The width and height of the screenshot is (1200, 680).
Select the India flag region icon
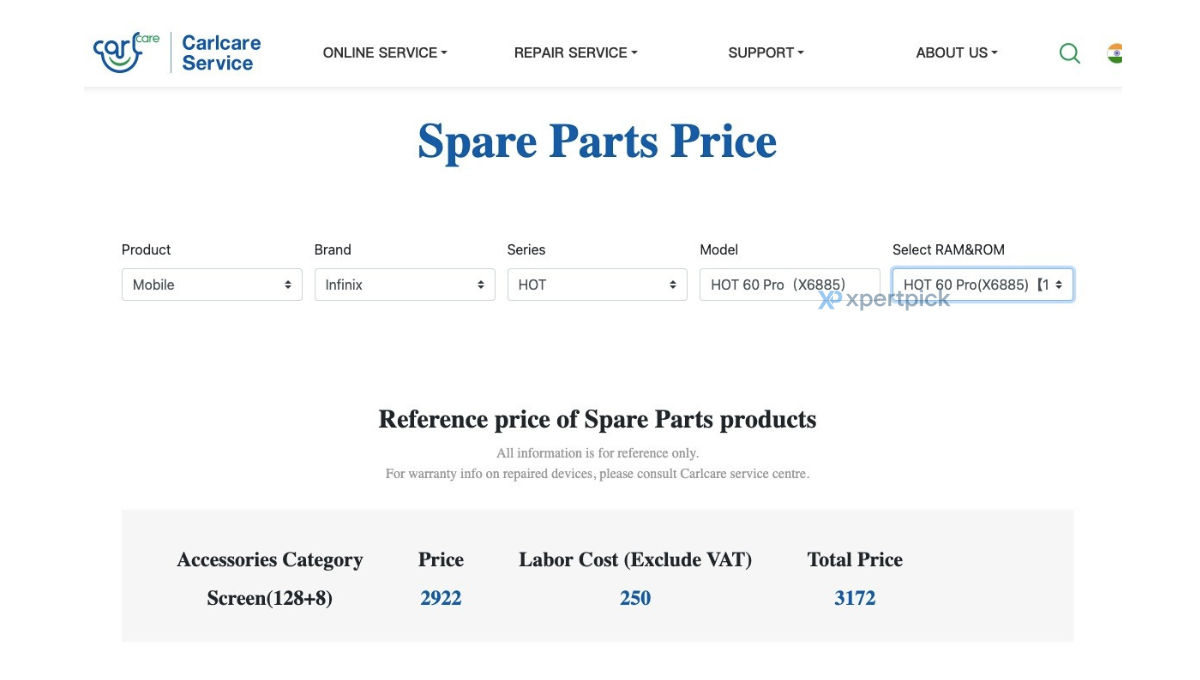pyautogui.click(x=1114, y=53)
